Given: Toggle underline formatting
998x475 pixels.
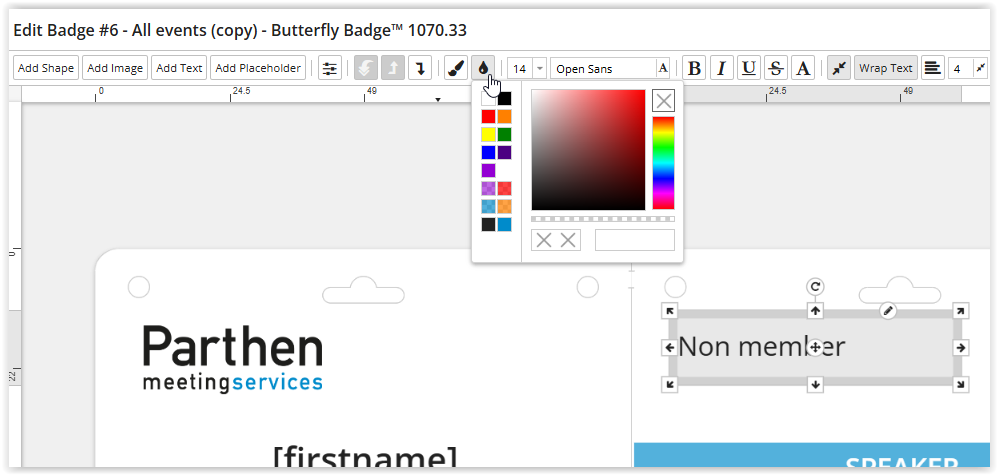Looking at the screenshot, I should coord(748,68).
